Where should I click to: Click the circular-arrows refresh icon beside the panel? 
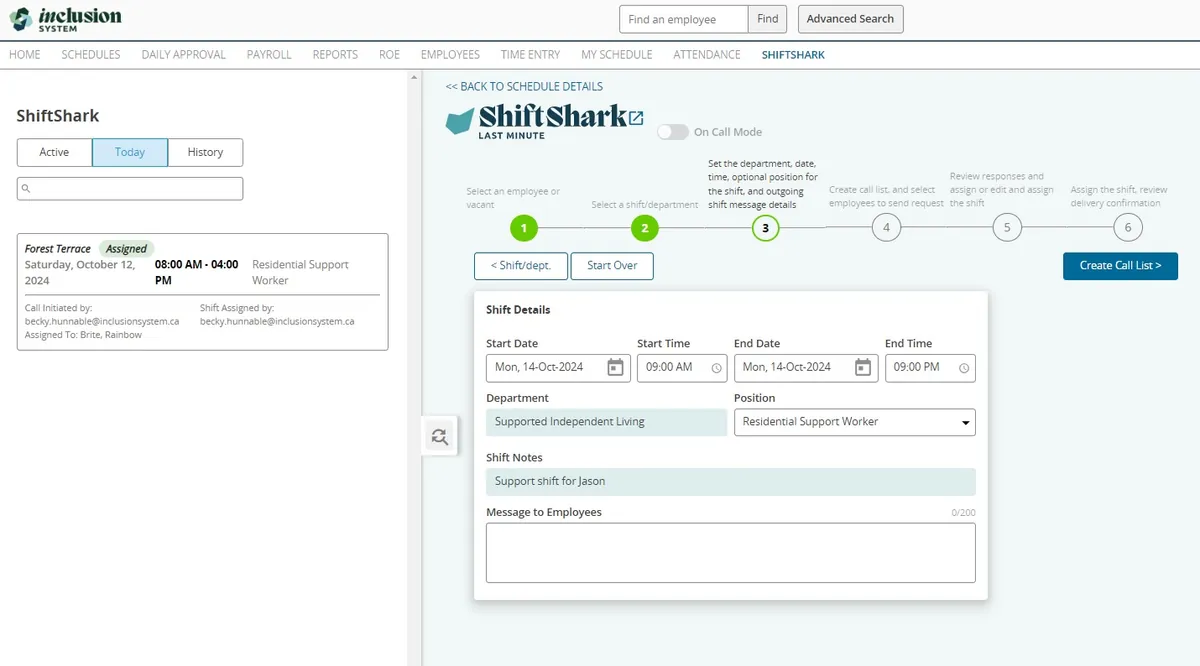click(439, 436)
